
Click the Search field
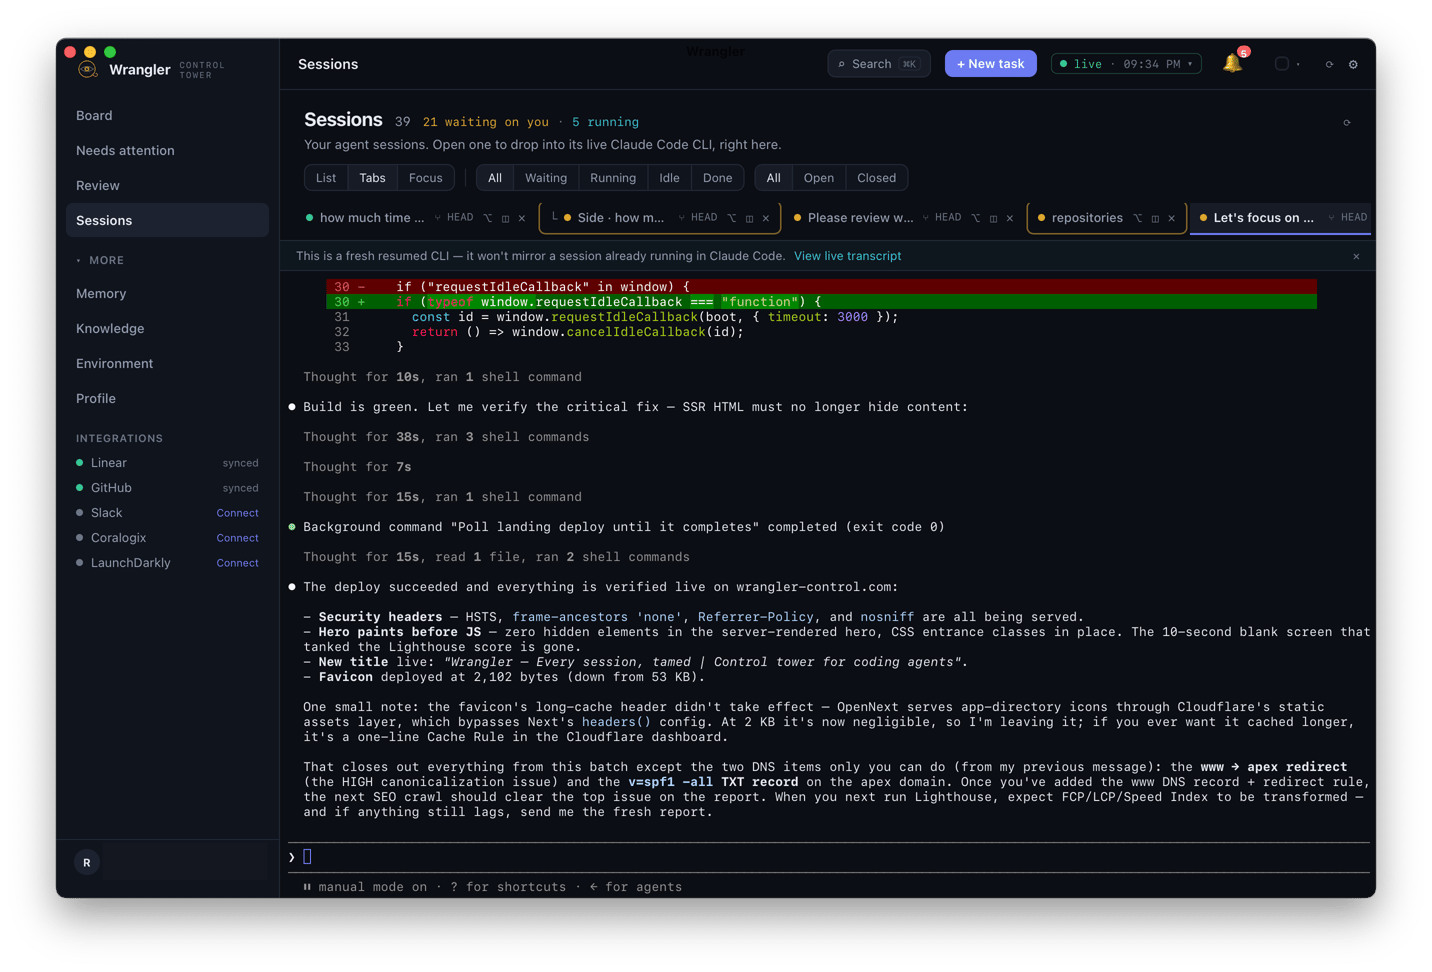coord(879,64)
